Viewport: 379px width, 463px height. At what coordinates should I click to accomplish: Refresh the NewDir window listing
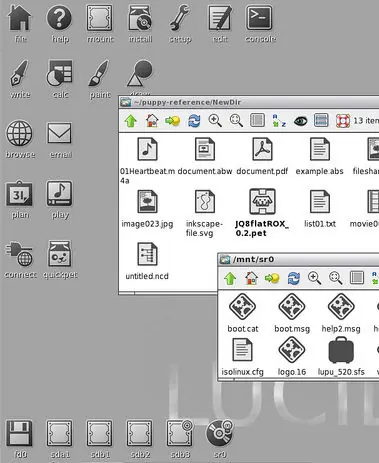coord(194,121)
